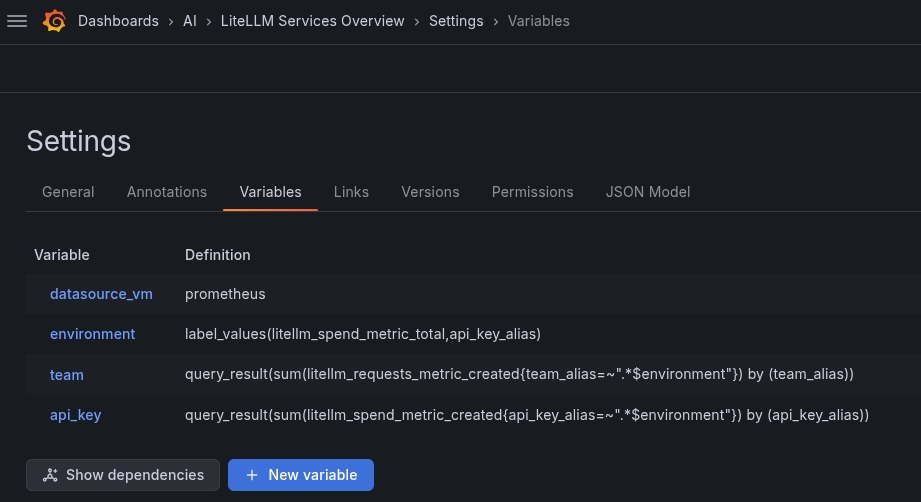Screen dimensions: 921x502
Task: Edit the team variable
Action: (66, 375)
